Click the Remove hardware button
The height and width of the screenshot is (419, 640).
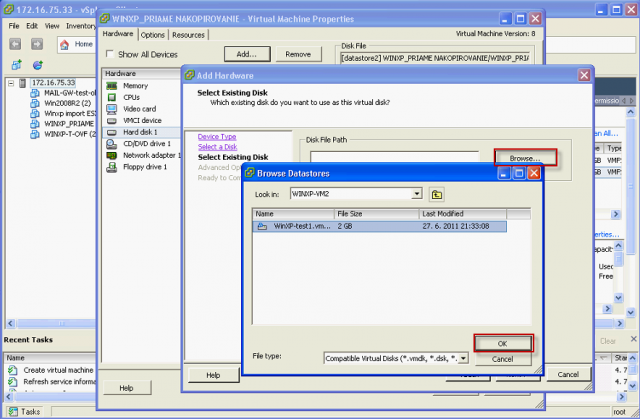(x=298, y=54)
